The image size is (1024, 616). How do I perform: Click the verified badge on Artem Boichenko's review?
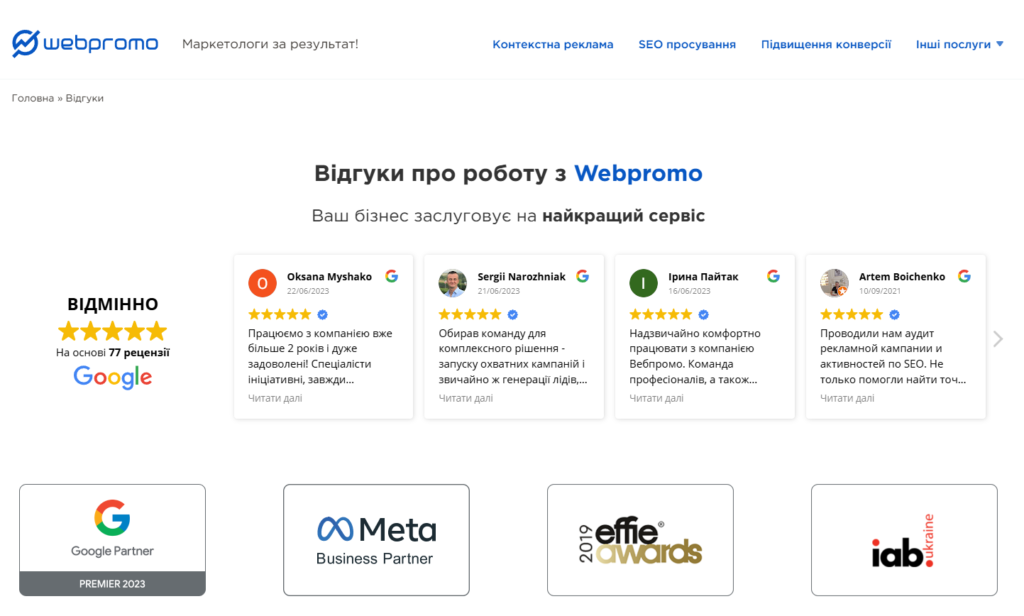pyautogui.click(x=895, y=313)
